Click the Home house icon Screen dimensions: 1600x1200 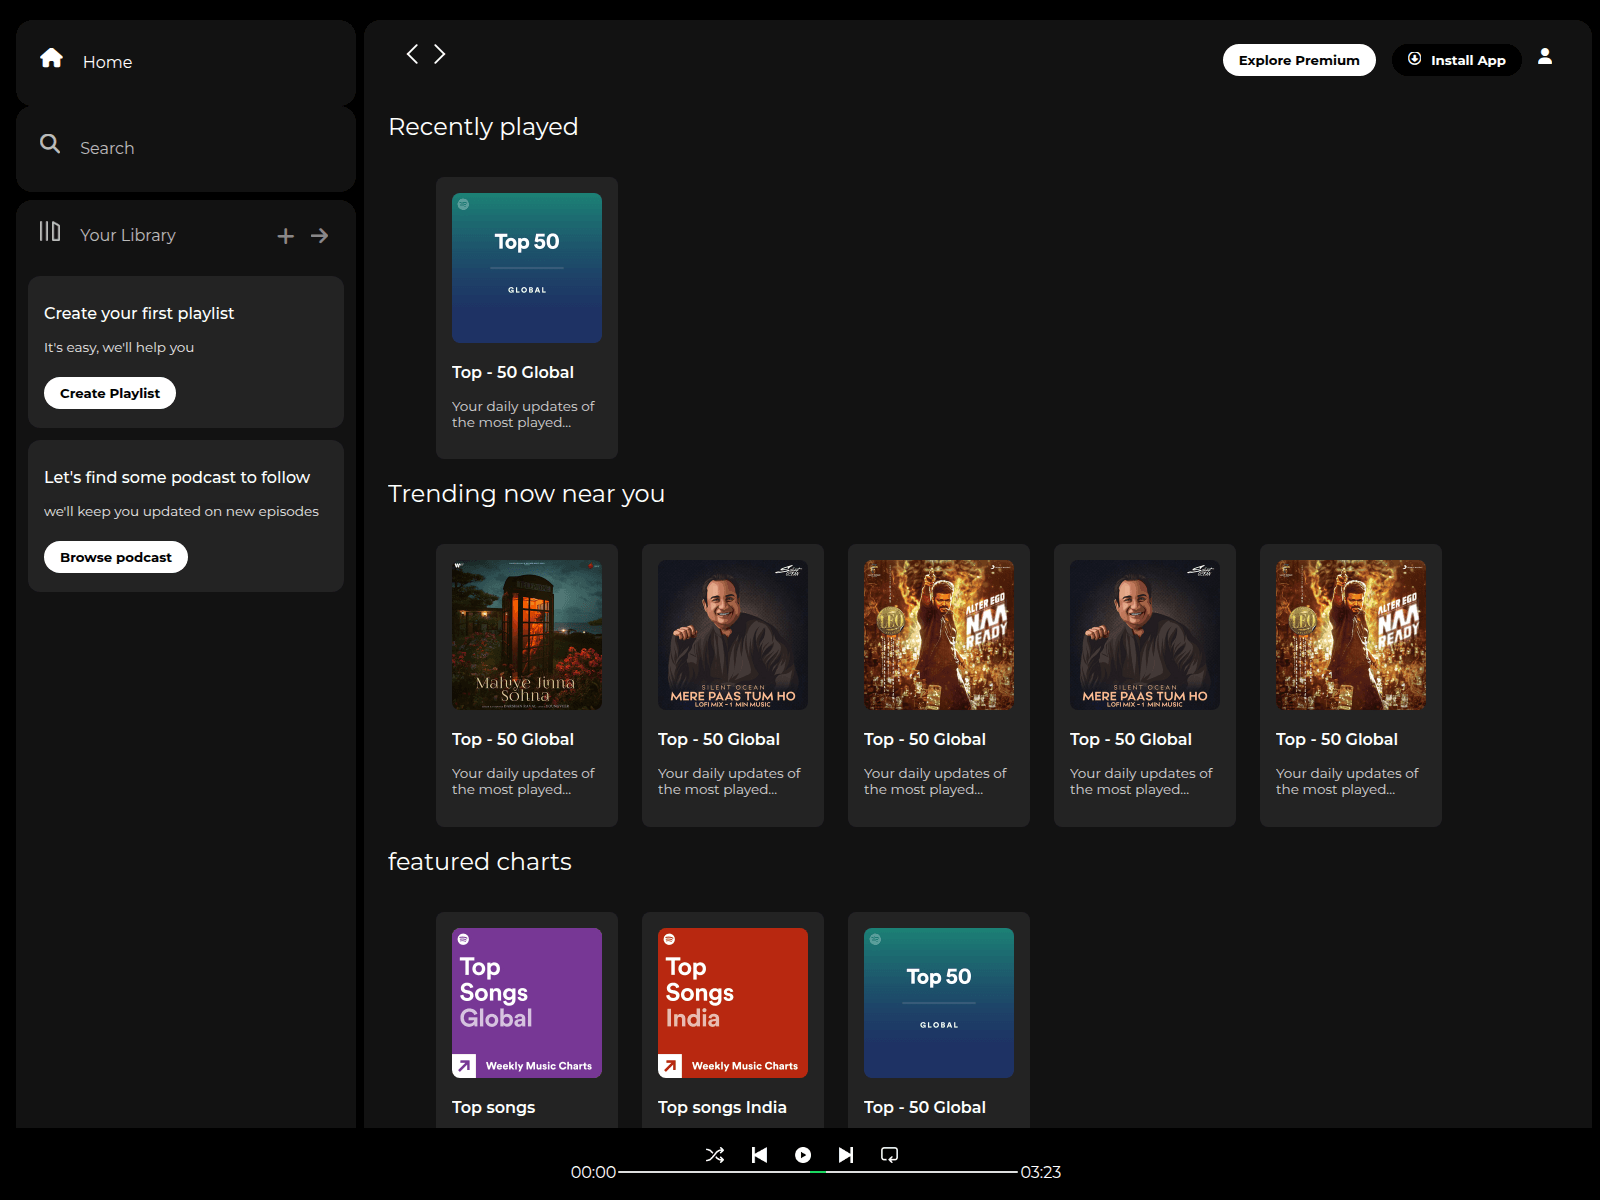[x=52, y=58]
